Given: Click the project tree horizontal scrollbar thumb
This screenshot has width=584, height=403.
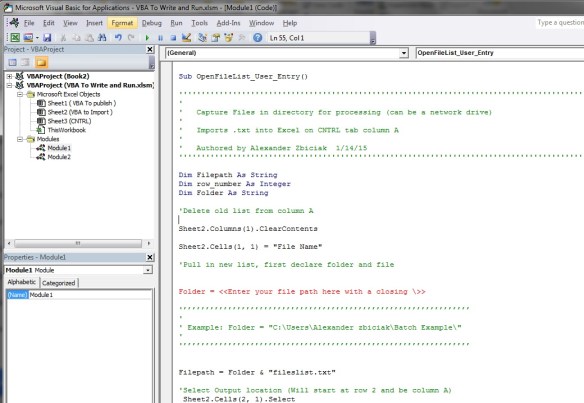Looking at the screenshot, I should 78,243.
